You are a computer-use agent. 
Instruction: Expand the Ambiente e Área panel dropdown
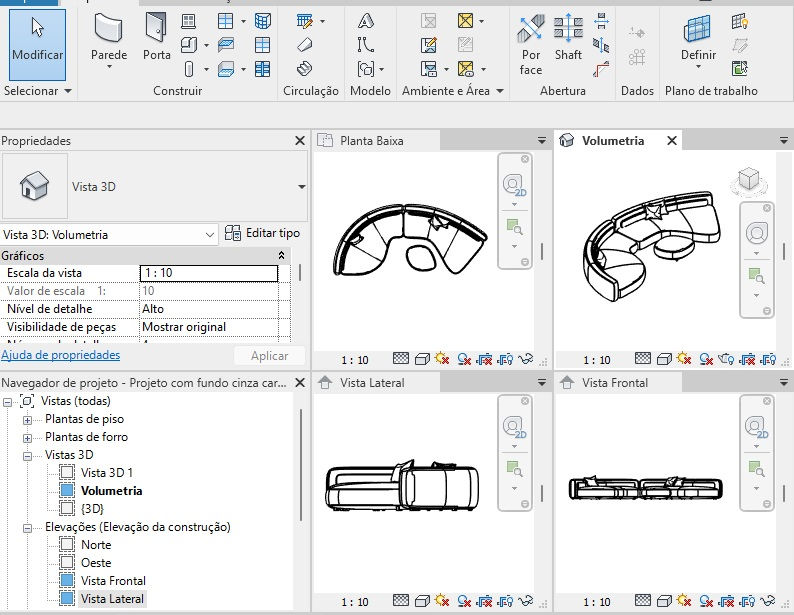click(x=500, y=91)
